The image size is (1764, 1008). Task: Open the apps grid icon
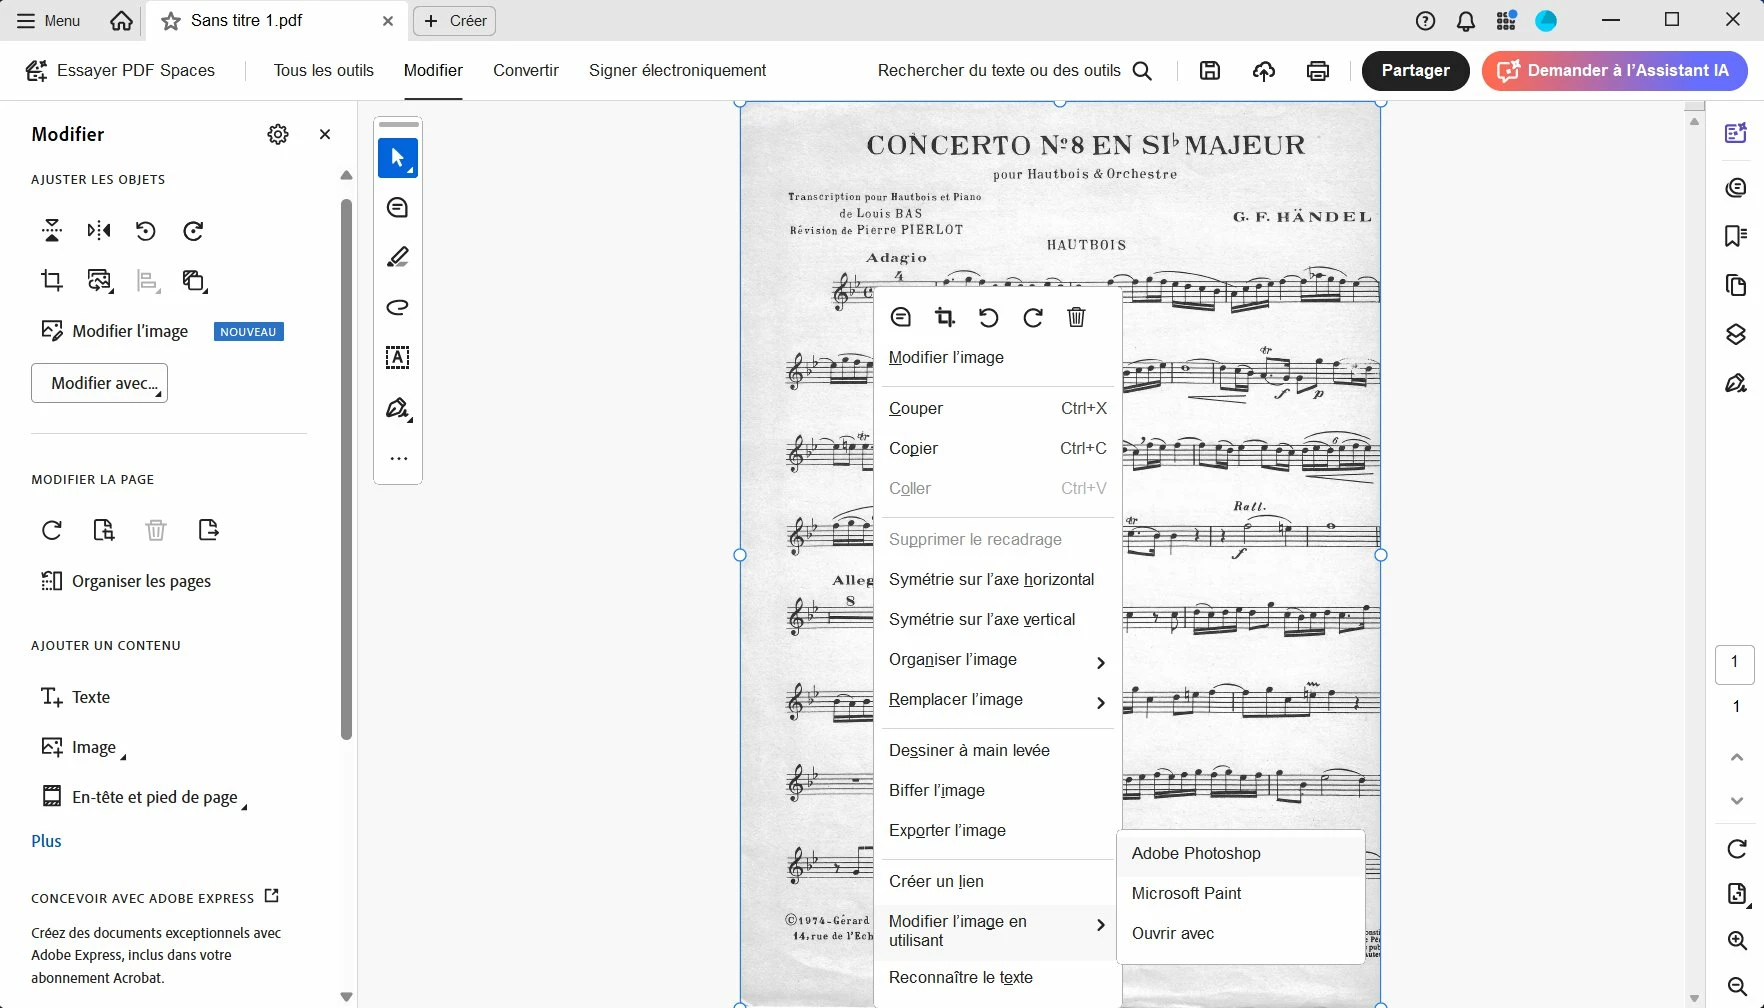coord(1506,21)
